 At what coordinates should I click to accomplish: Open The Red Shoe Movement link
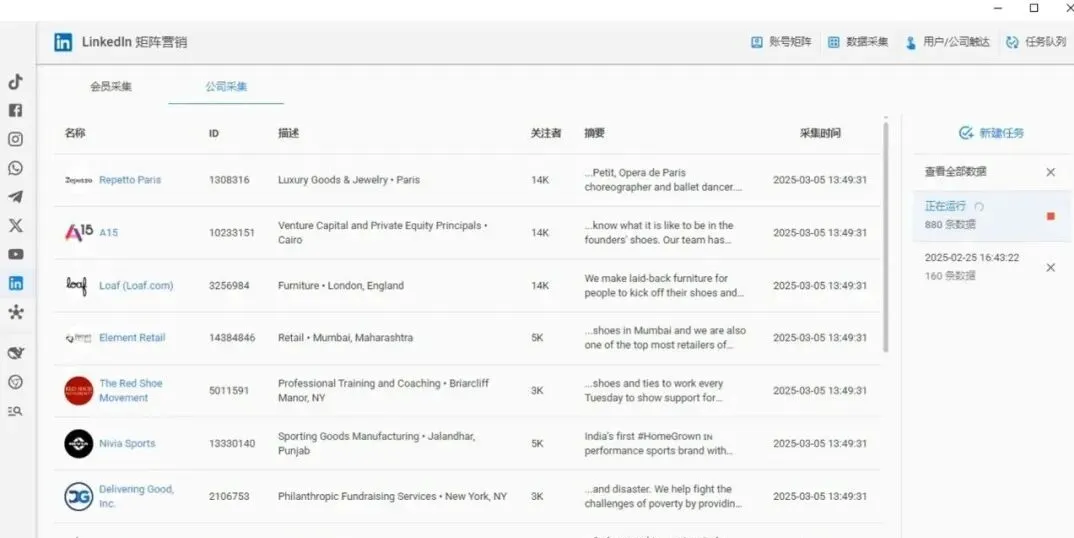click(131, 391)
